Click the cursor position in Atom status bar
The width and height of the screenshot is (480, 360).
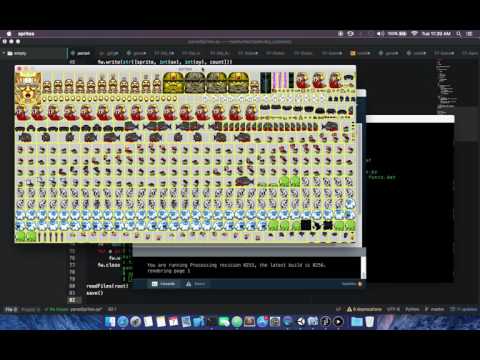coord(112,309)
